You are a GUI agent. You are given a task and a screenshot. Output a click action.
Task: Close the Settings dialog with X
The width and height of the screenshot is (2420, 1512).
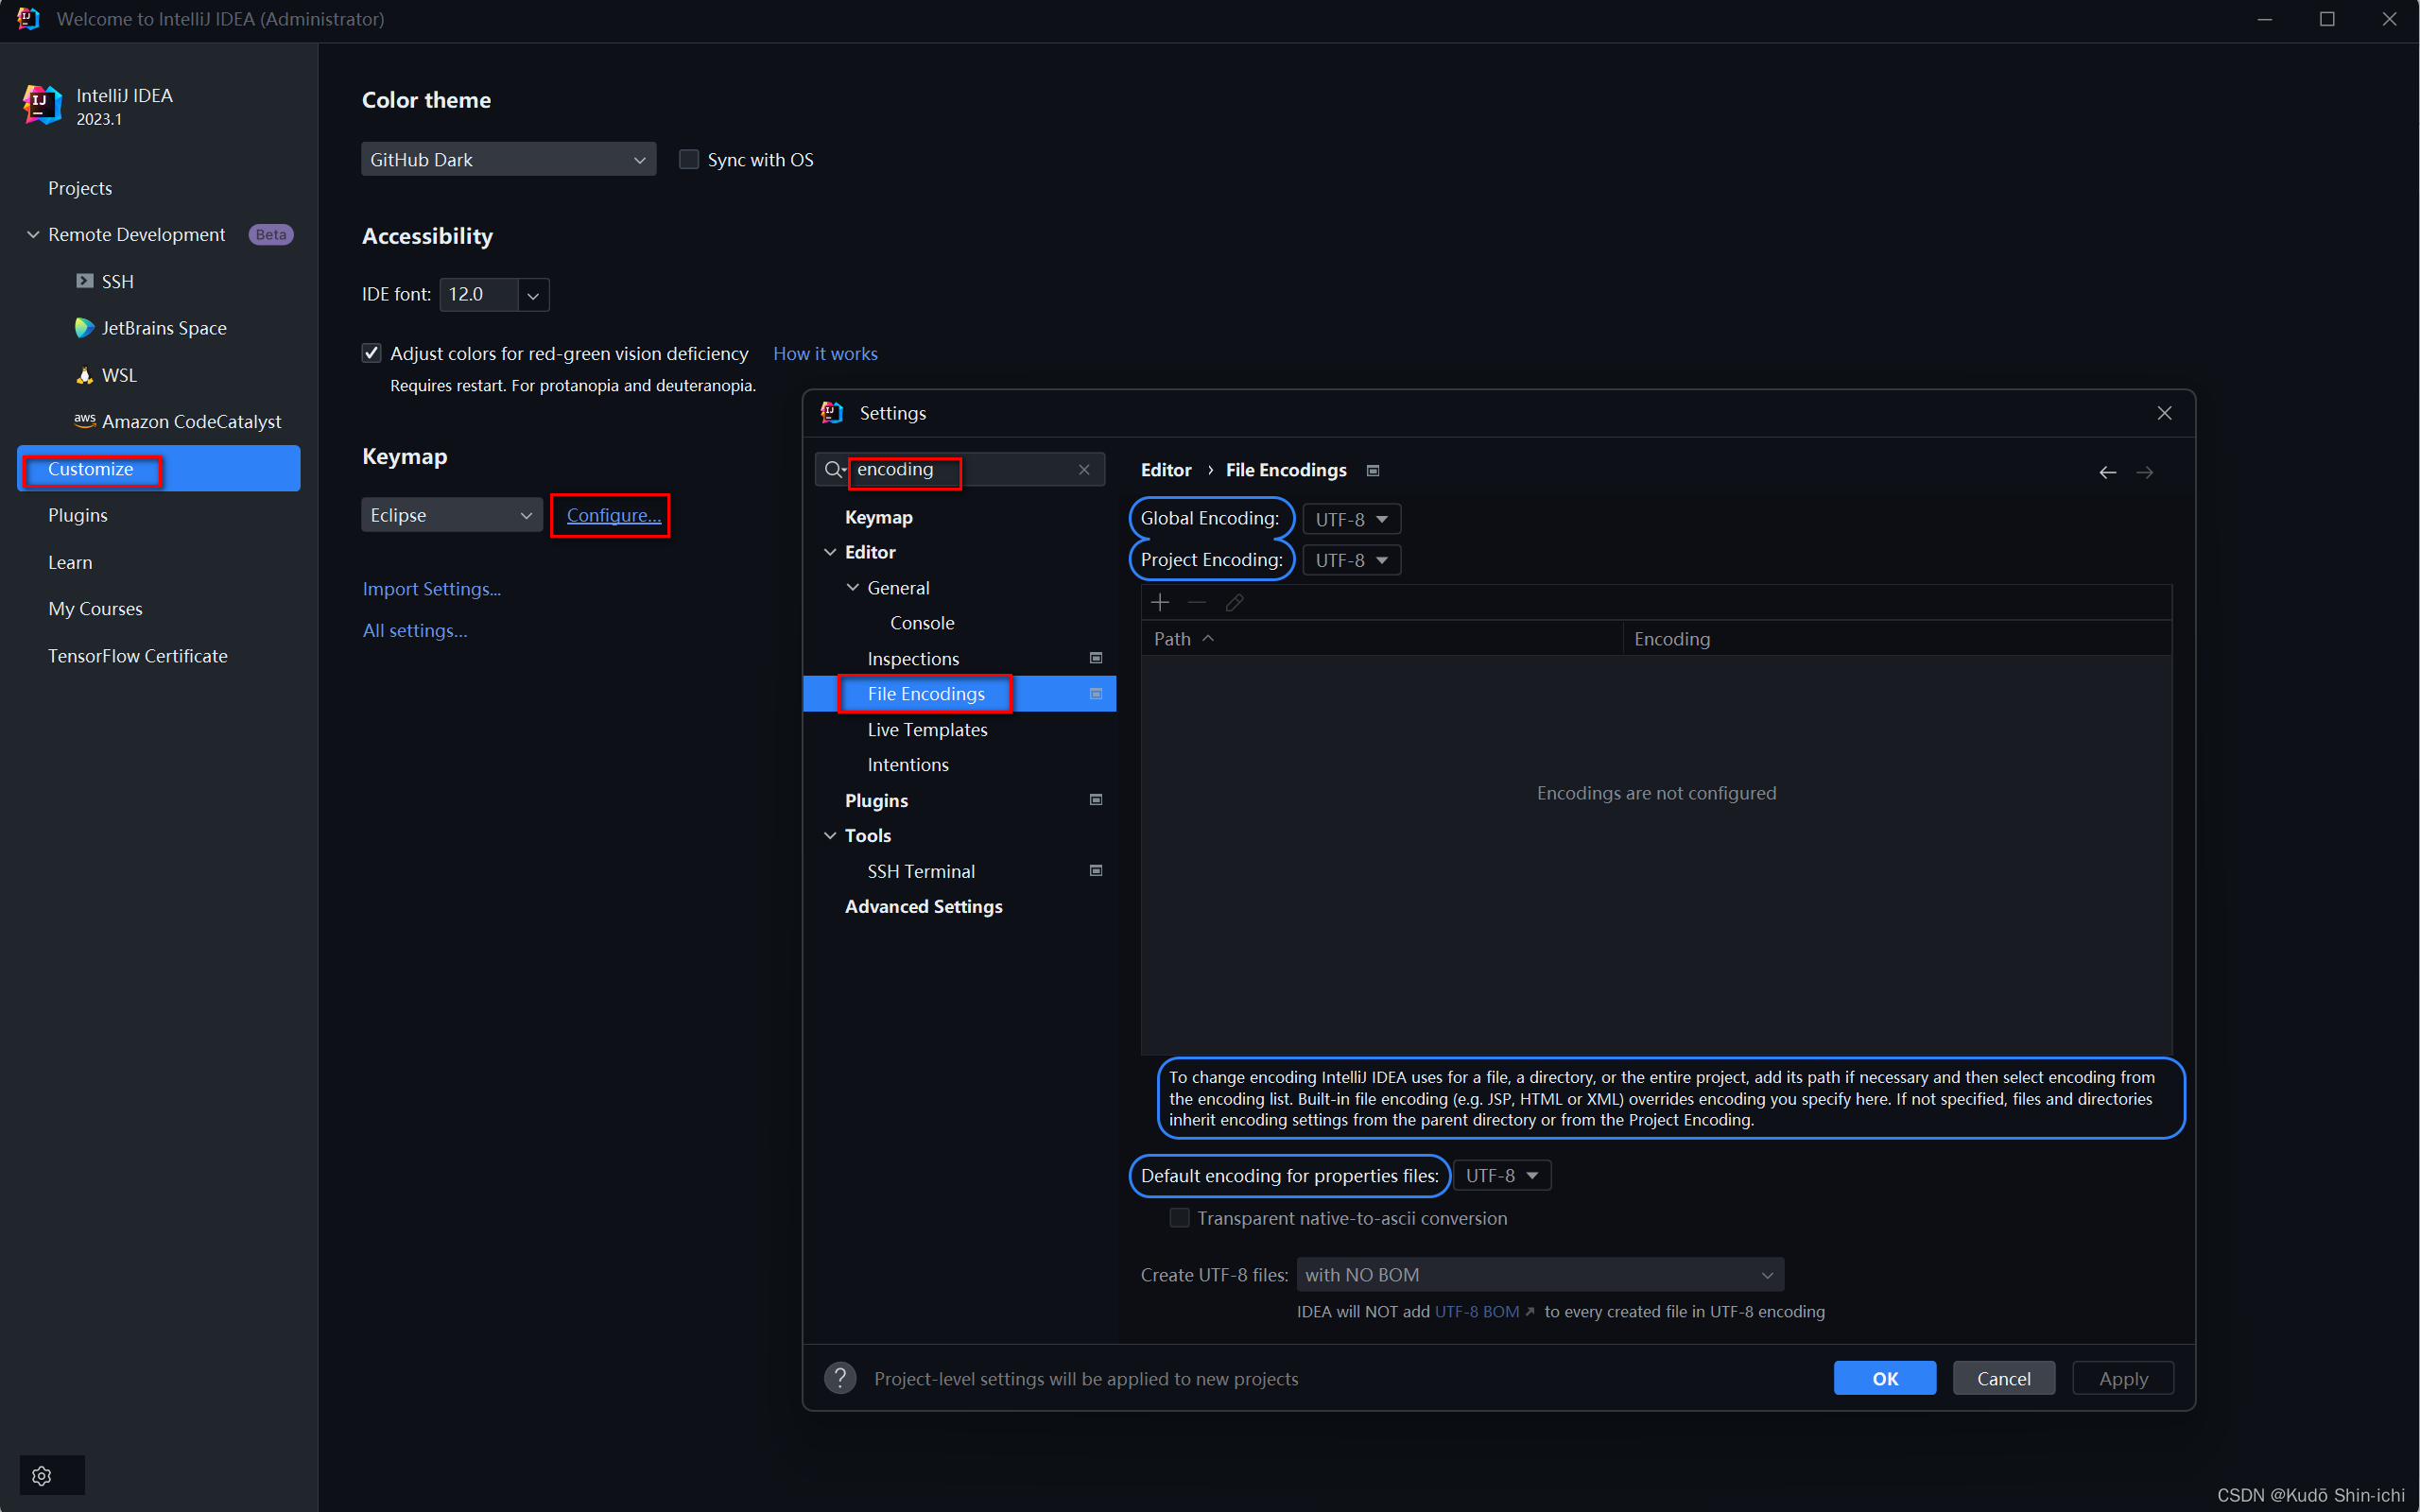pos(2164,413)
